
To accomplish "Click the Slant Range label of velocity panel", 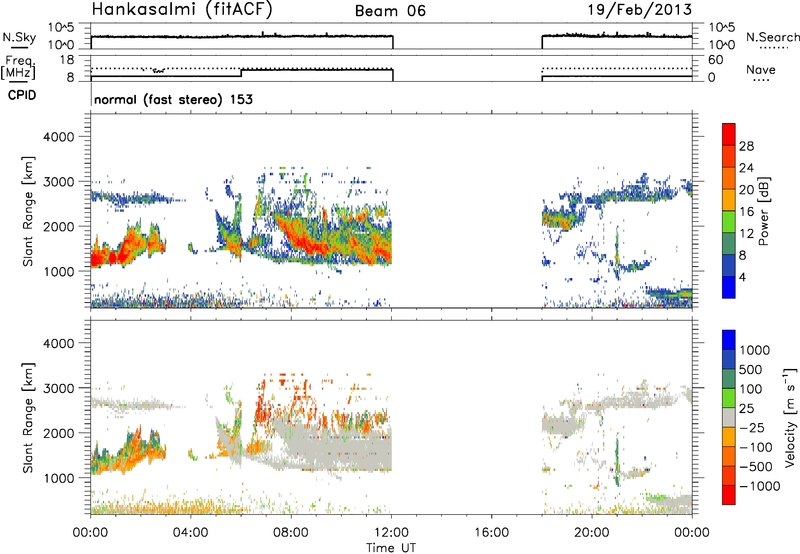I will [28, 418].
